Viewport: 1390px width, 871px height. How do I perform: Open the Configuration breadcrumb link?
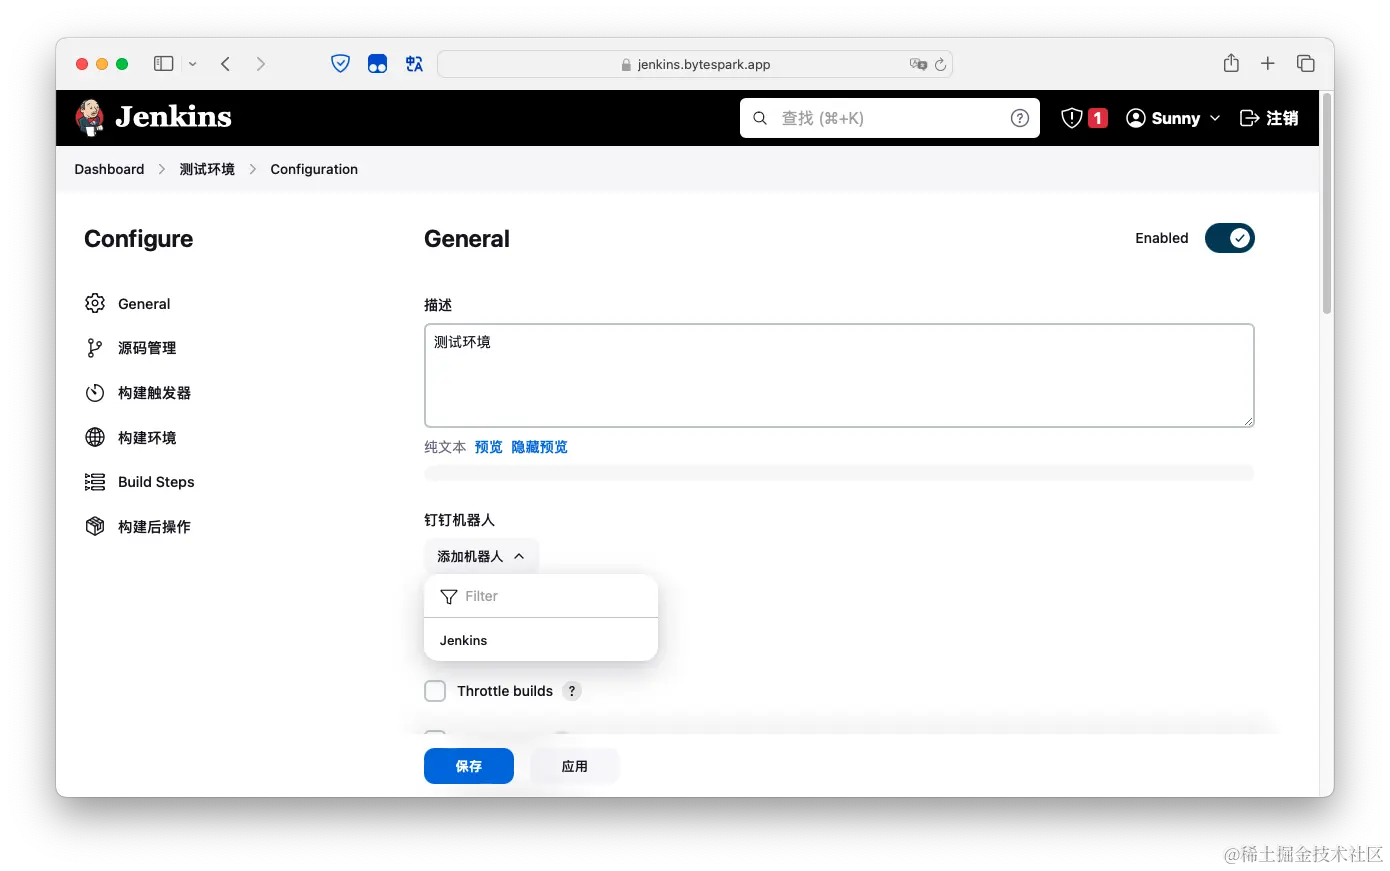coord(314,169)
